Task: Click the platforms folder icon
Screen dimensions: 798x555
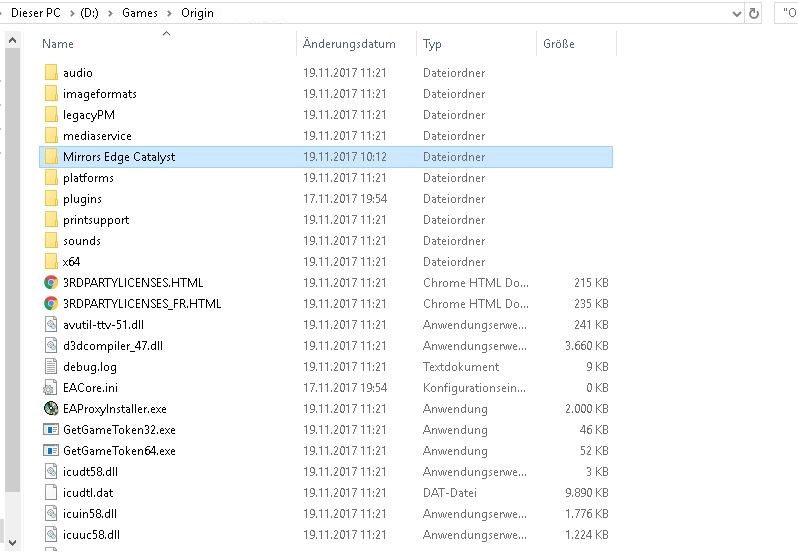Action: 51,178
